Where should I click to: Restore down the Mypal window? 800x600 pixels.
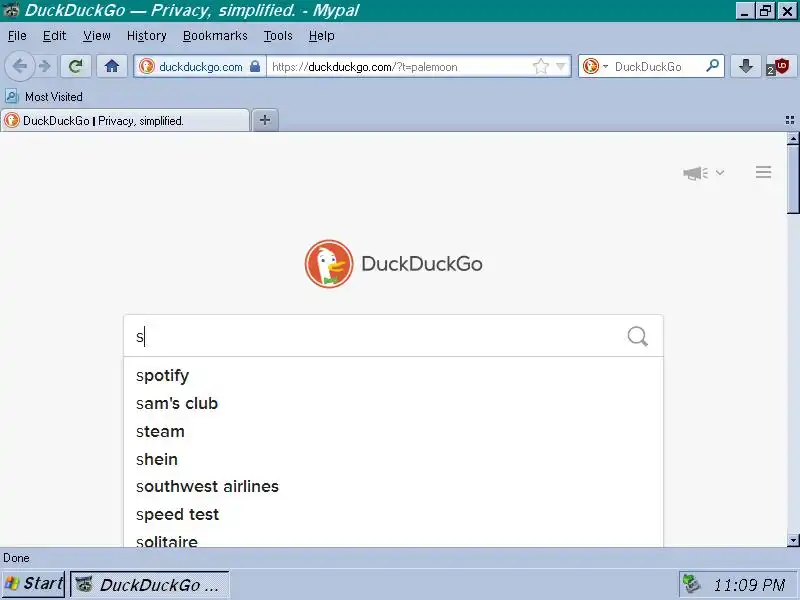tap(765, 11)
